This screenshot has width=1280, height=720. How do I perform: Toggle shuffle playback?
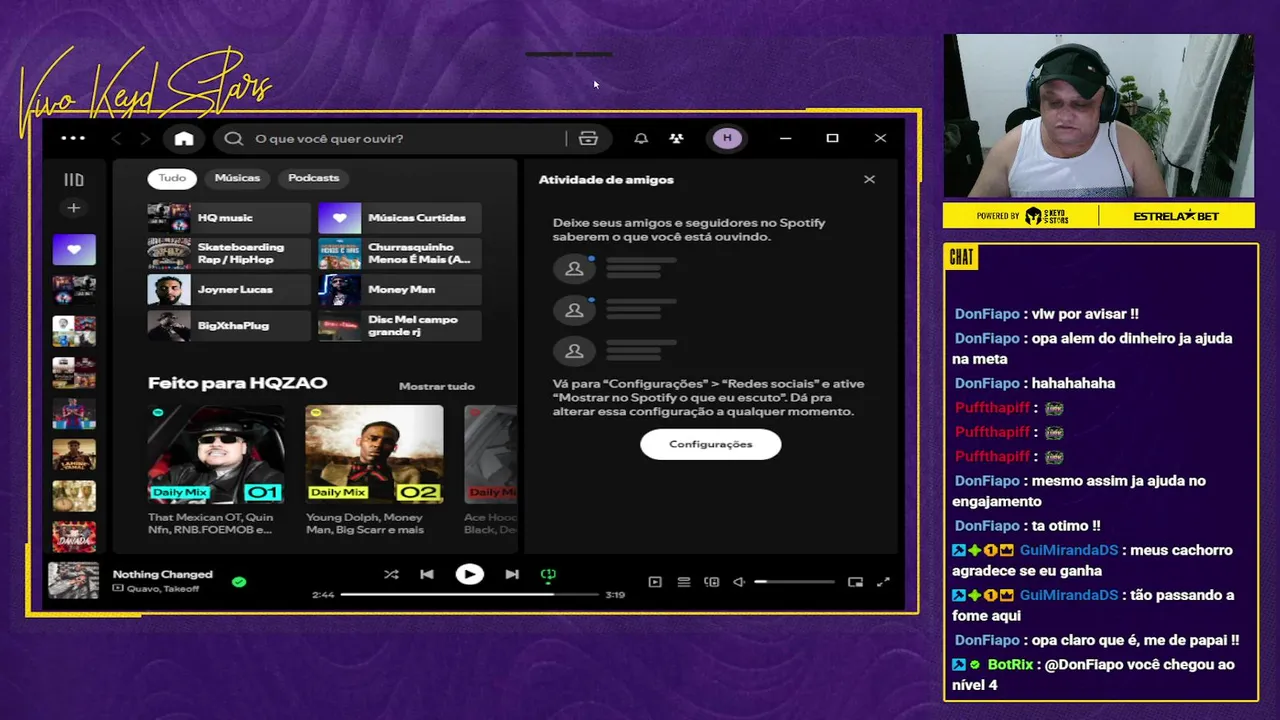(x=391, y=574)
